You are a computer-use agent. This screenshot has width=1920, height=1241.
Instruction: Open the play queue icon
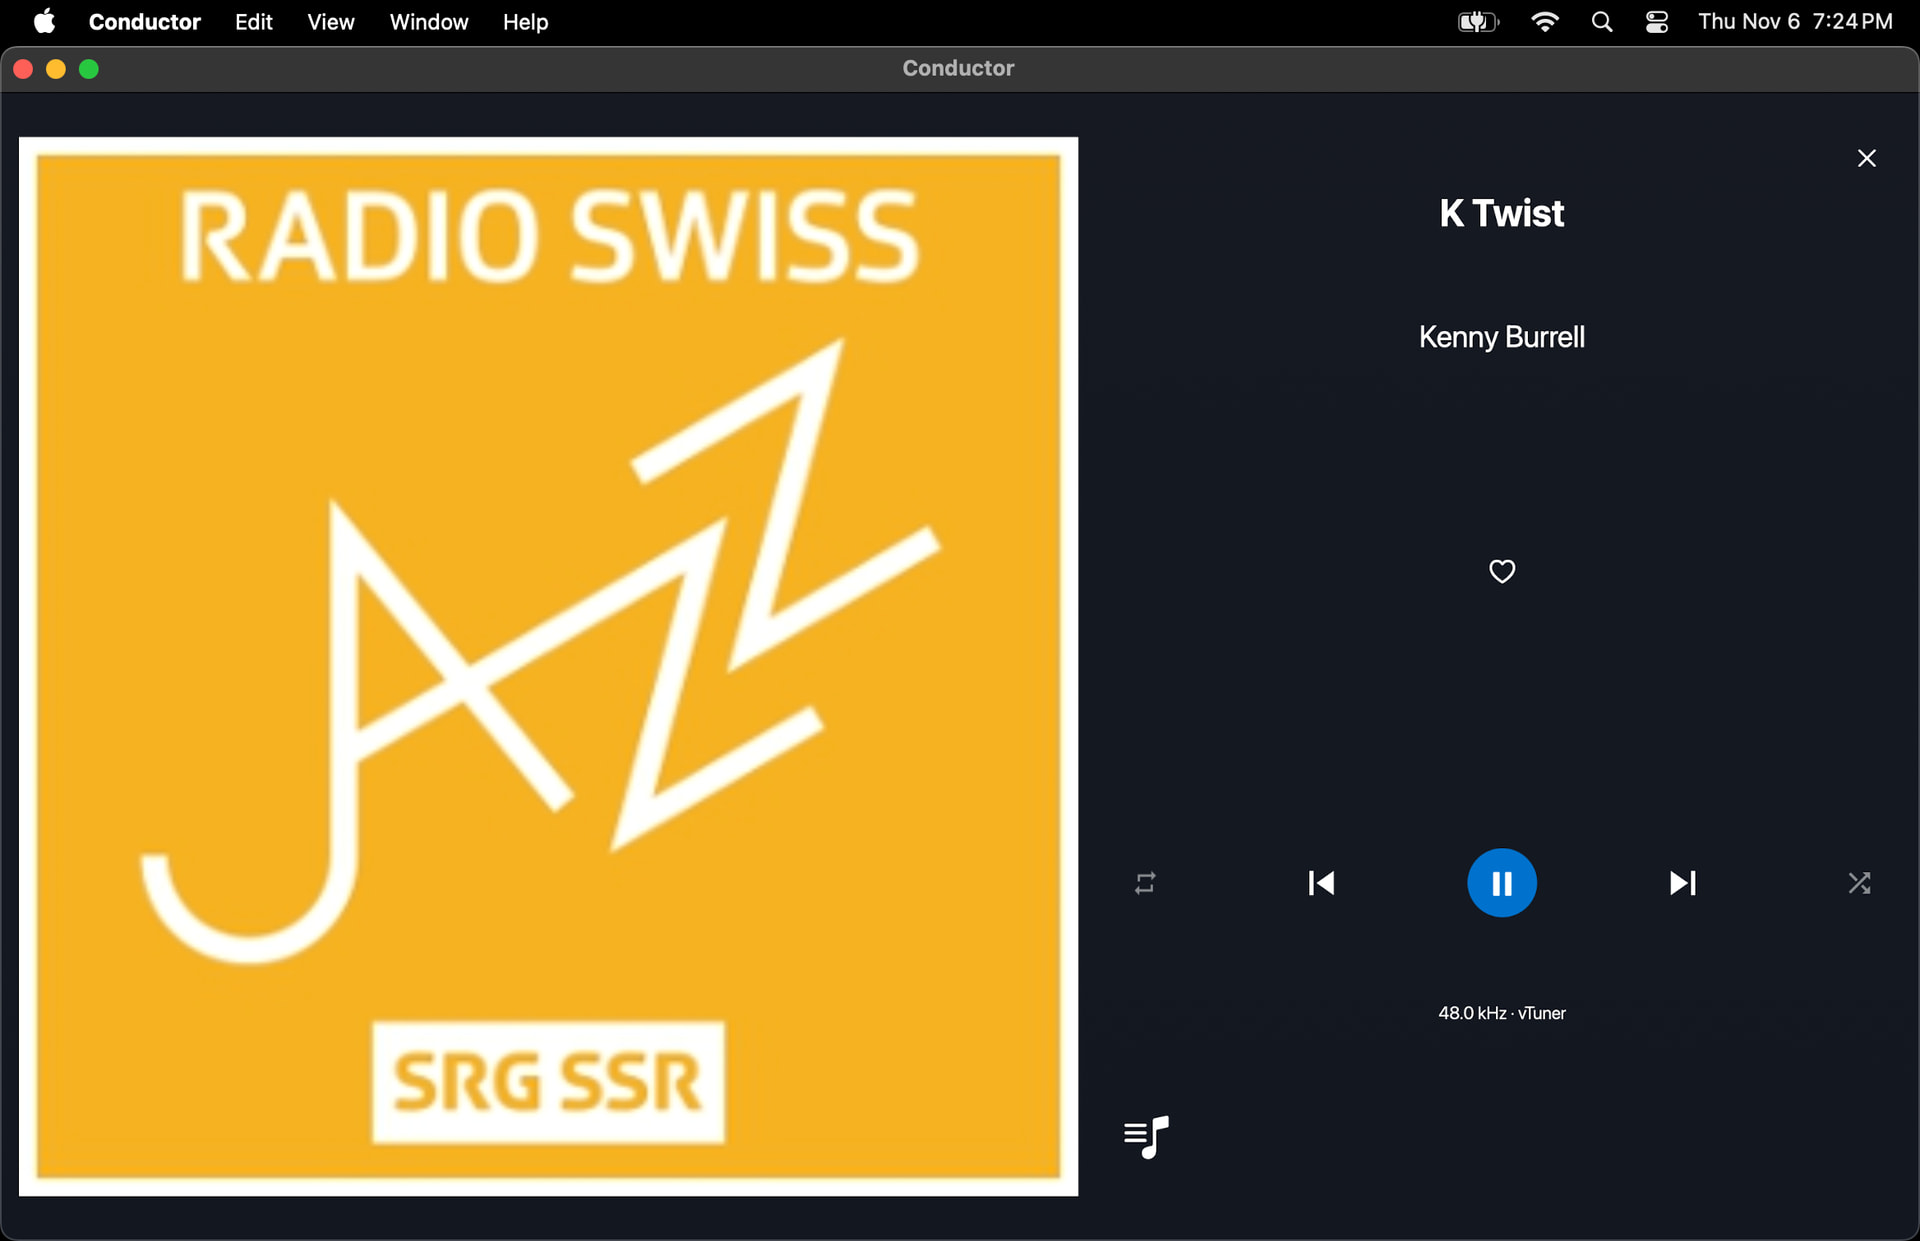(x=1146, y=1137)
